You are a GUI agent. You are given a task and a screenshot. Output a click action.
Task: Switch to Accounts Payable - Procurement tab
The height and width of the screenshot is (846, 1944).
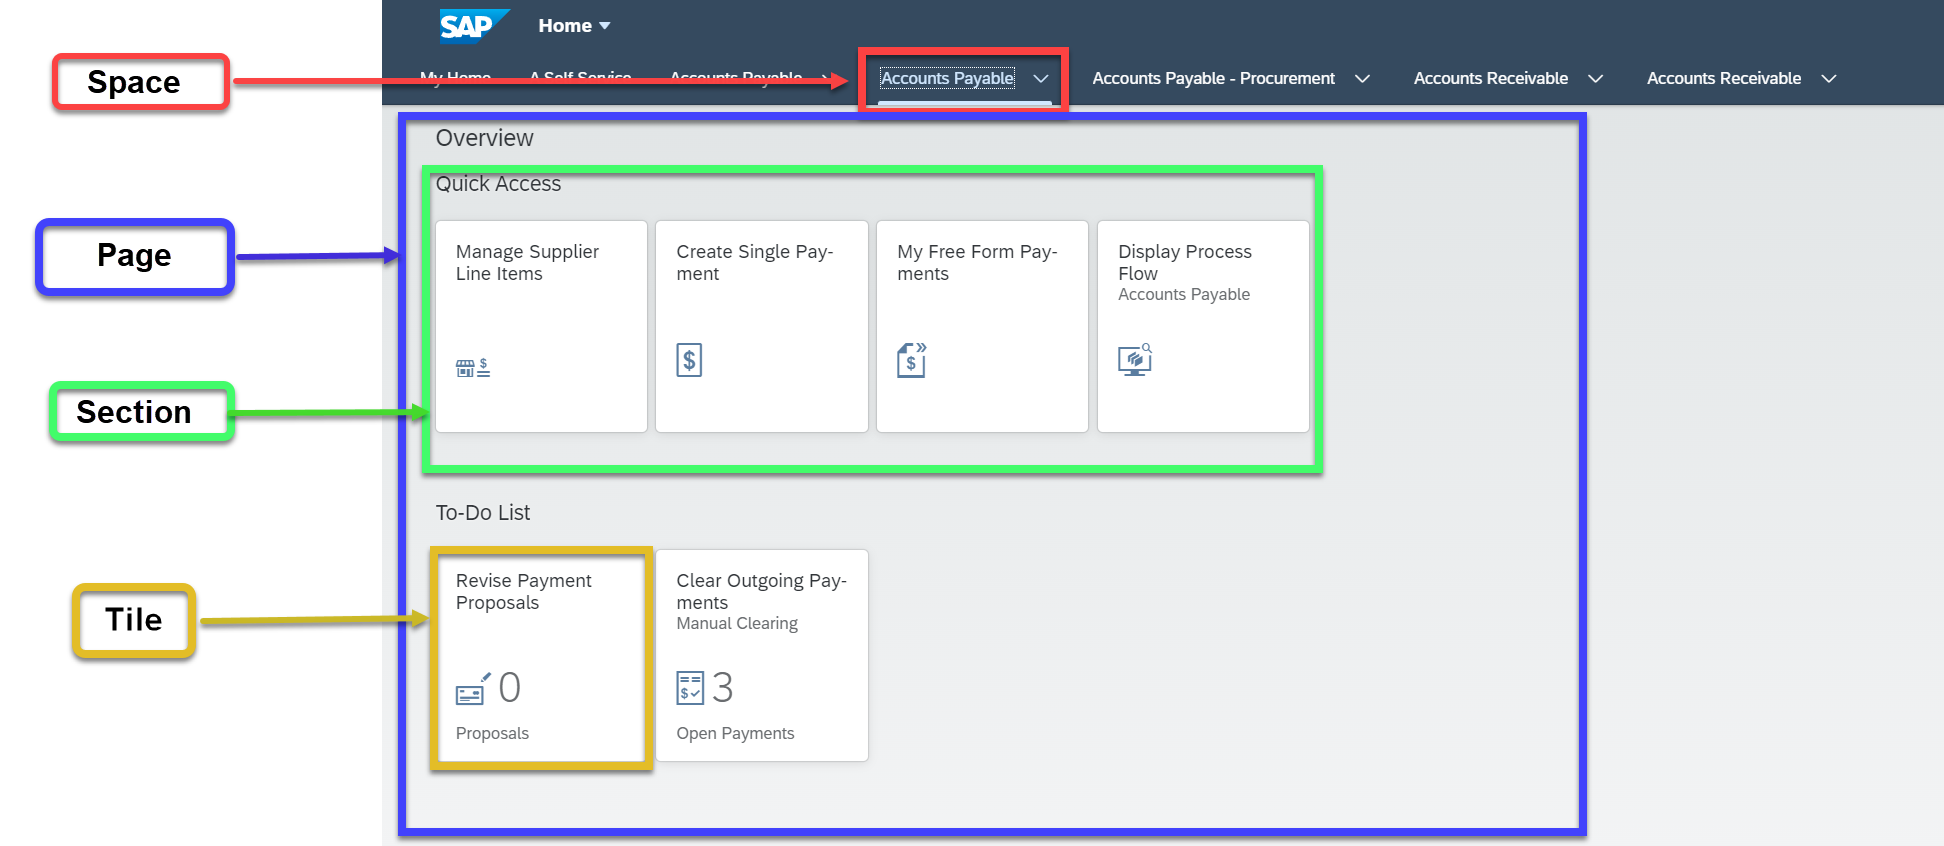point(1213,79)
